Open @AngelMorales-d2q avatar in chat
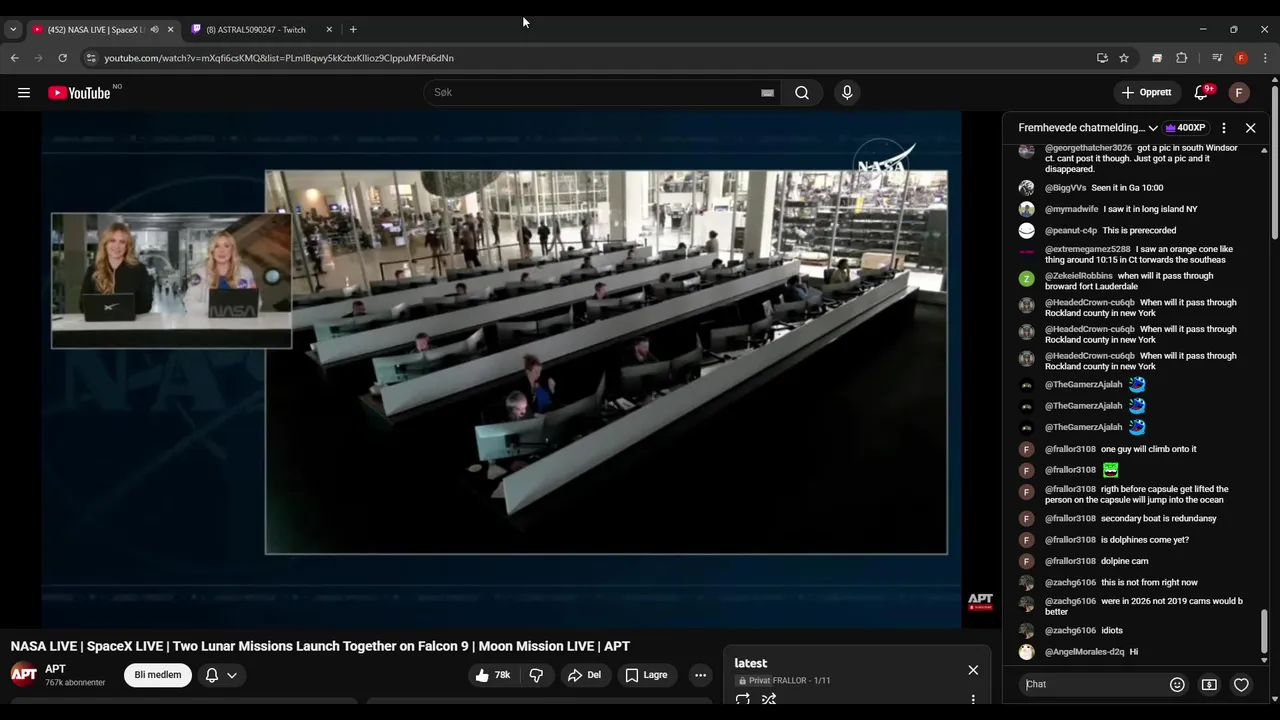 click(1026, 652)
